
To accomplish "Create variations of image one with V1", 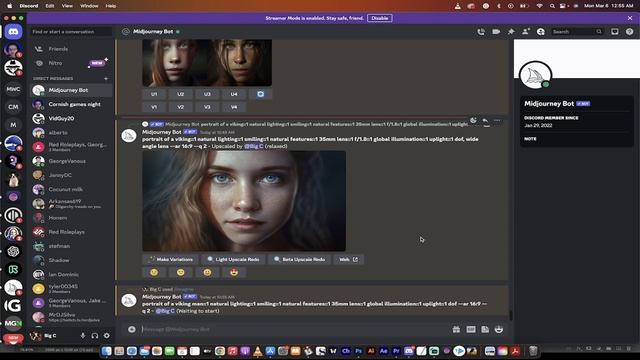I will click(154, 107).
